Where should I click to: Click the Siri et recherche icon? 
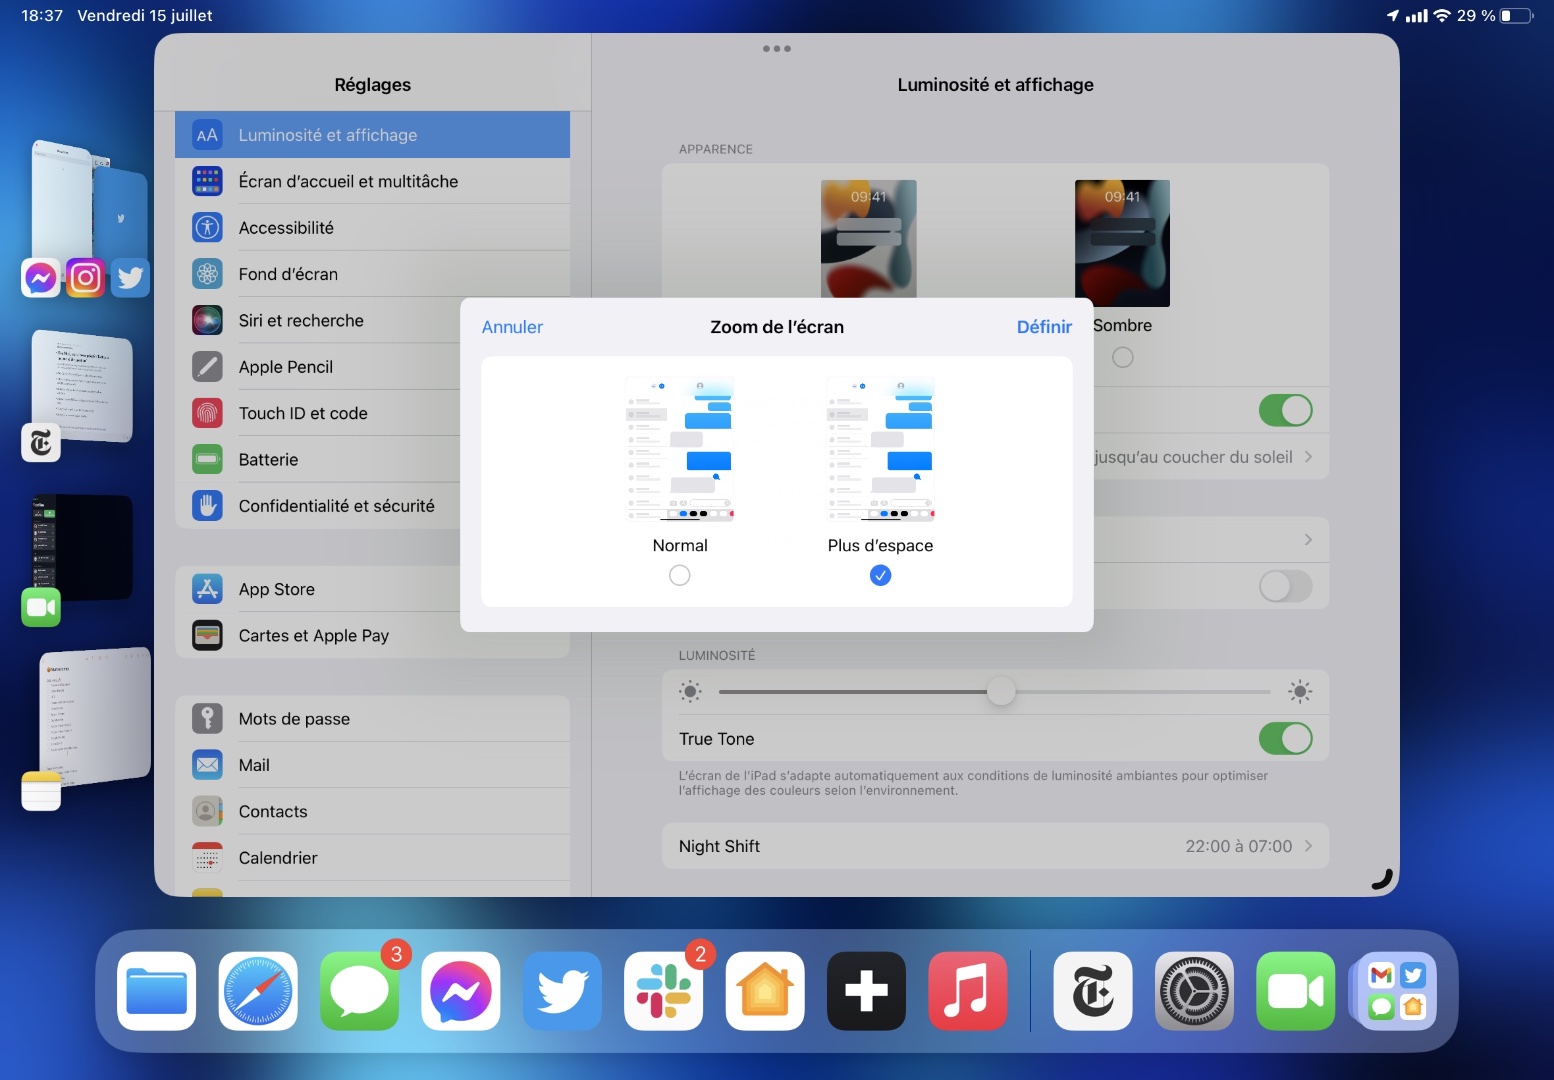pyautogui.click(x=207, y=320)
